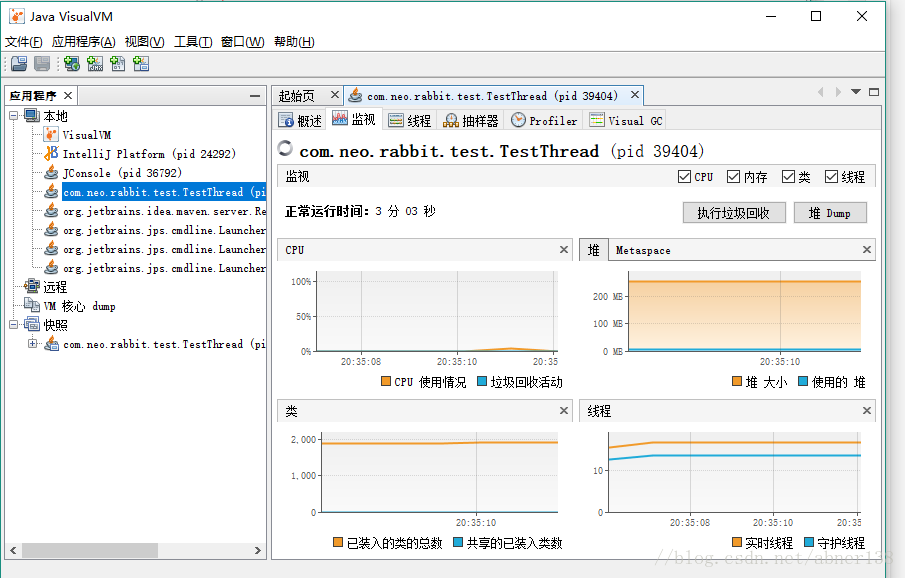Toggle the 类 checkbox
Viewport: 905px width, 578px height.
pos(788,177)
